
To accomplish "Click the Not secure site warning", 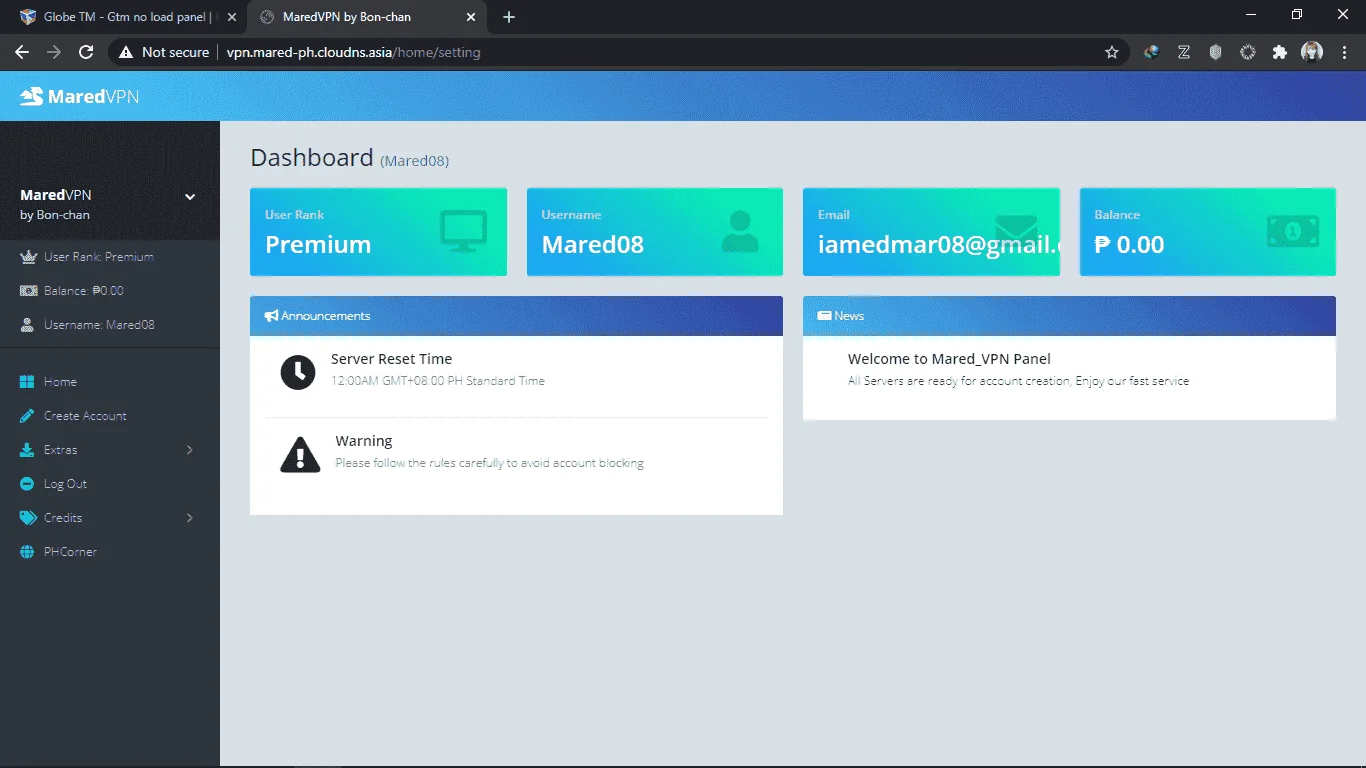I will [x=164, y=52].
